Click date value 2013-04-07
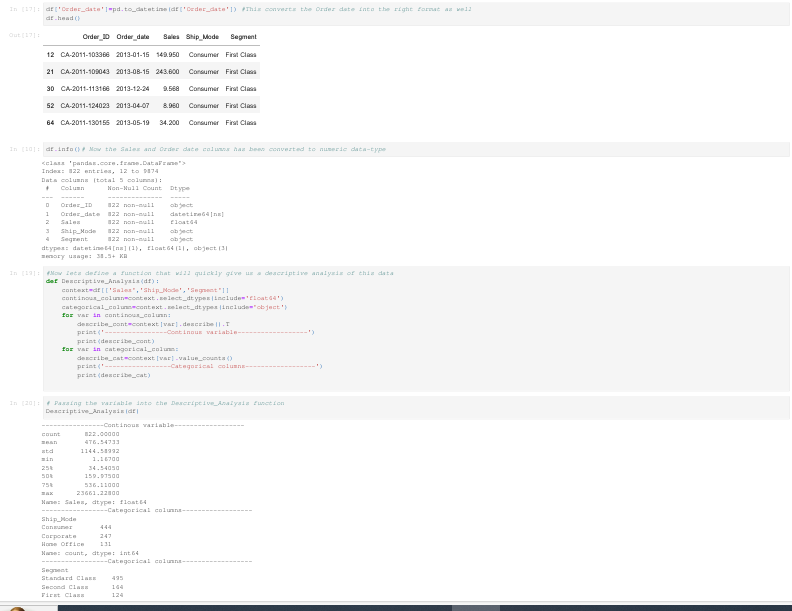The image size is (792, 611). tap(133, 106)
